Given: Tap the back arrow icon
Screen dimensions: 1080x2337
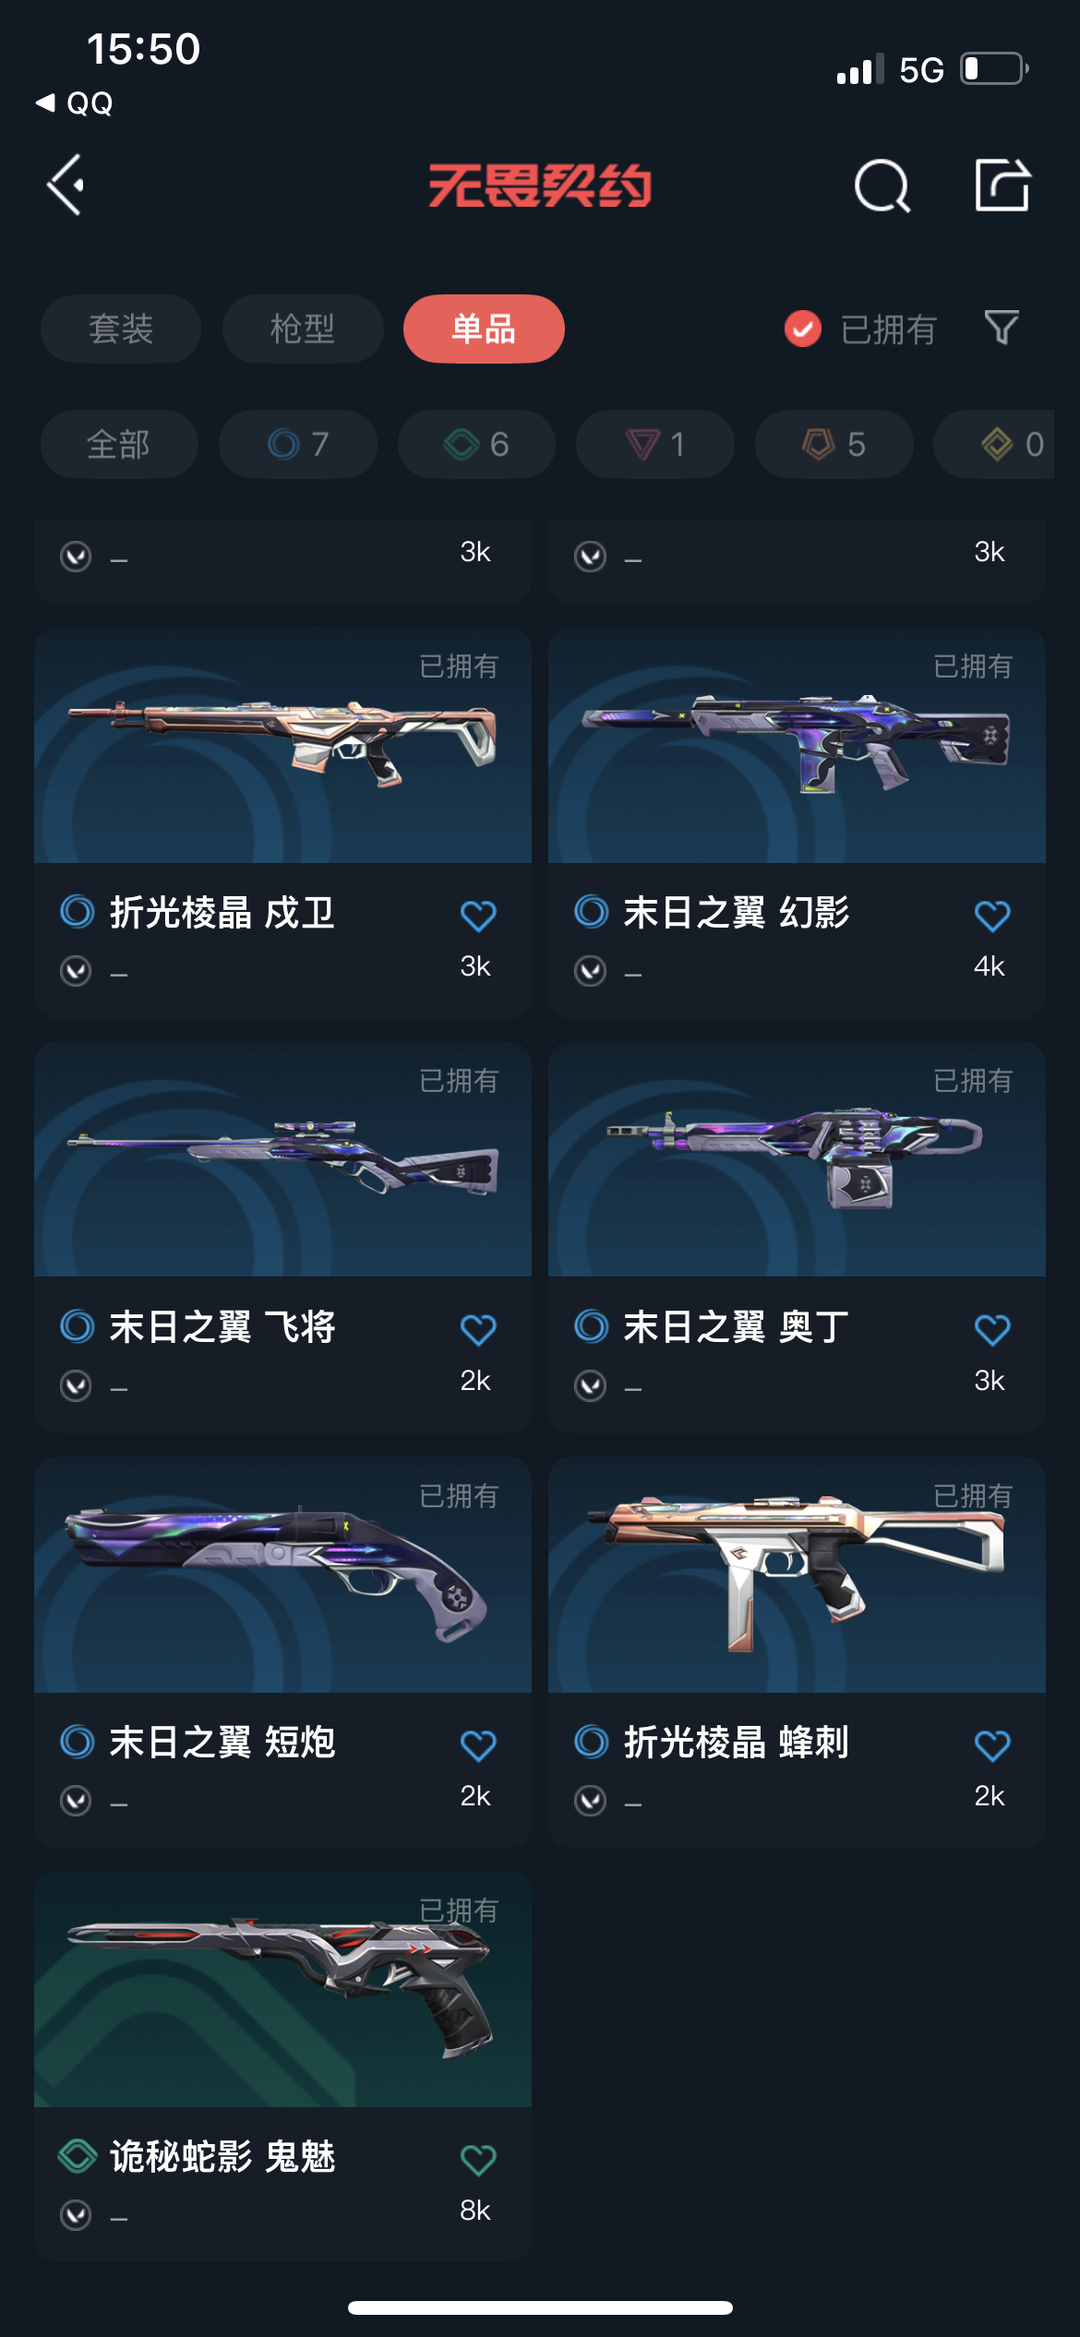Looking at the screenshot, I should (x=66, y=185).
